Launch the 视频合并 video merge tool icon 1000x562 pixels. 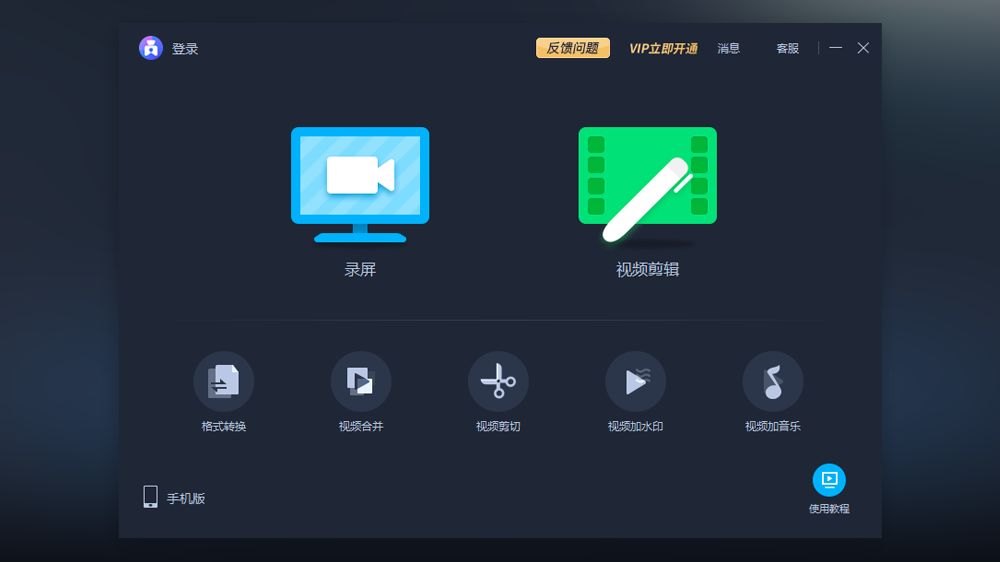361,381
